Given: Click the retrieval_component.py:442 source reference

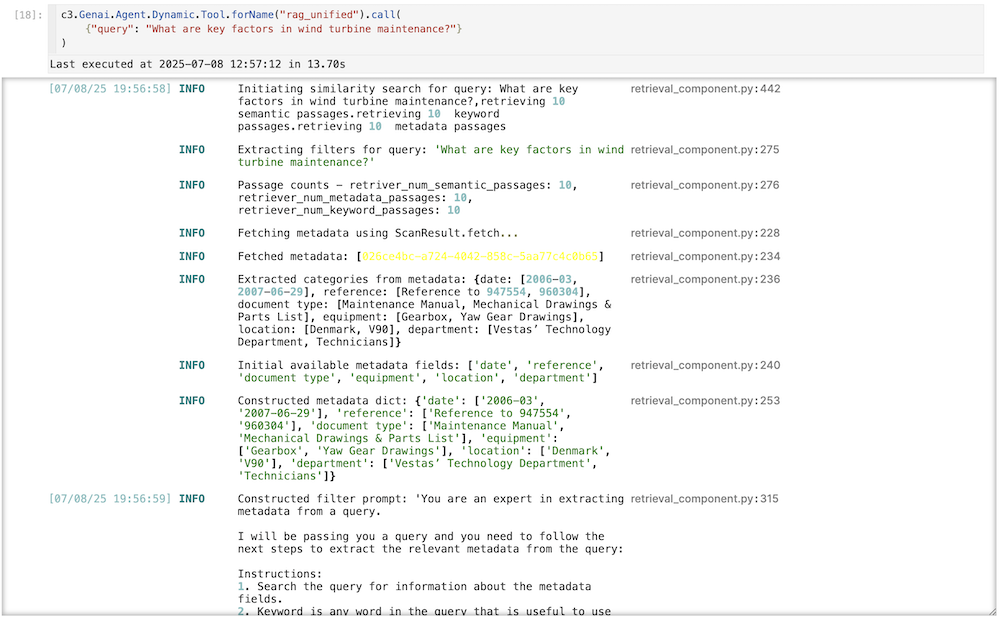Looking at the screenshot, I should click(x=705, y=89).
